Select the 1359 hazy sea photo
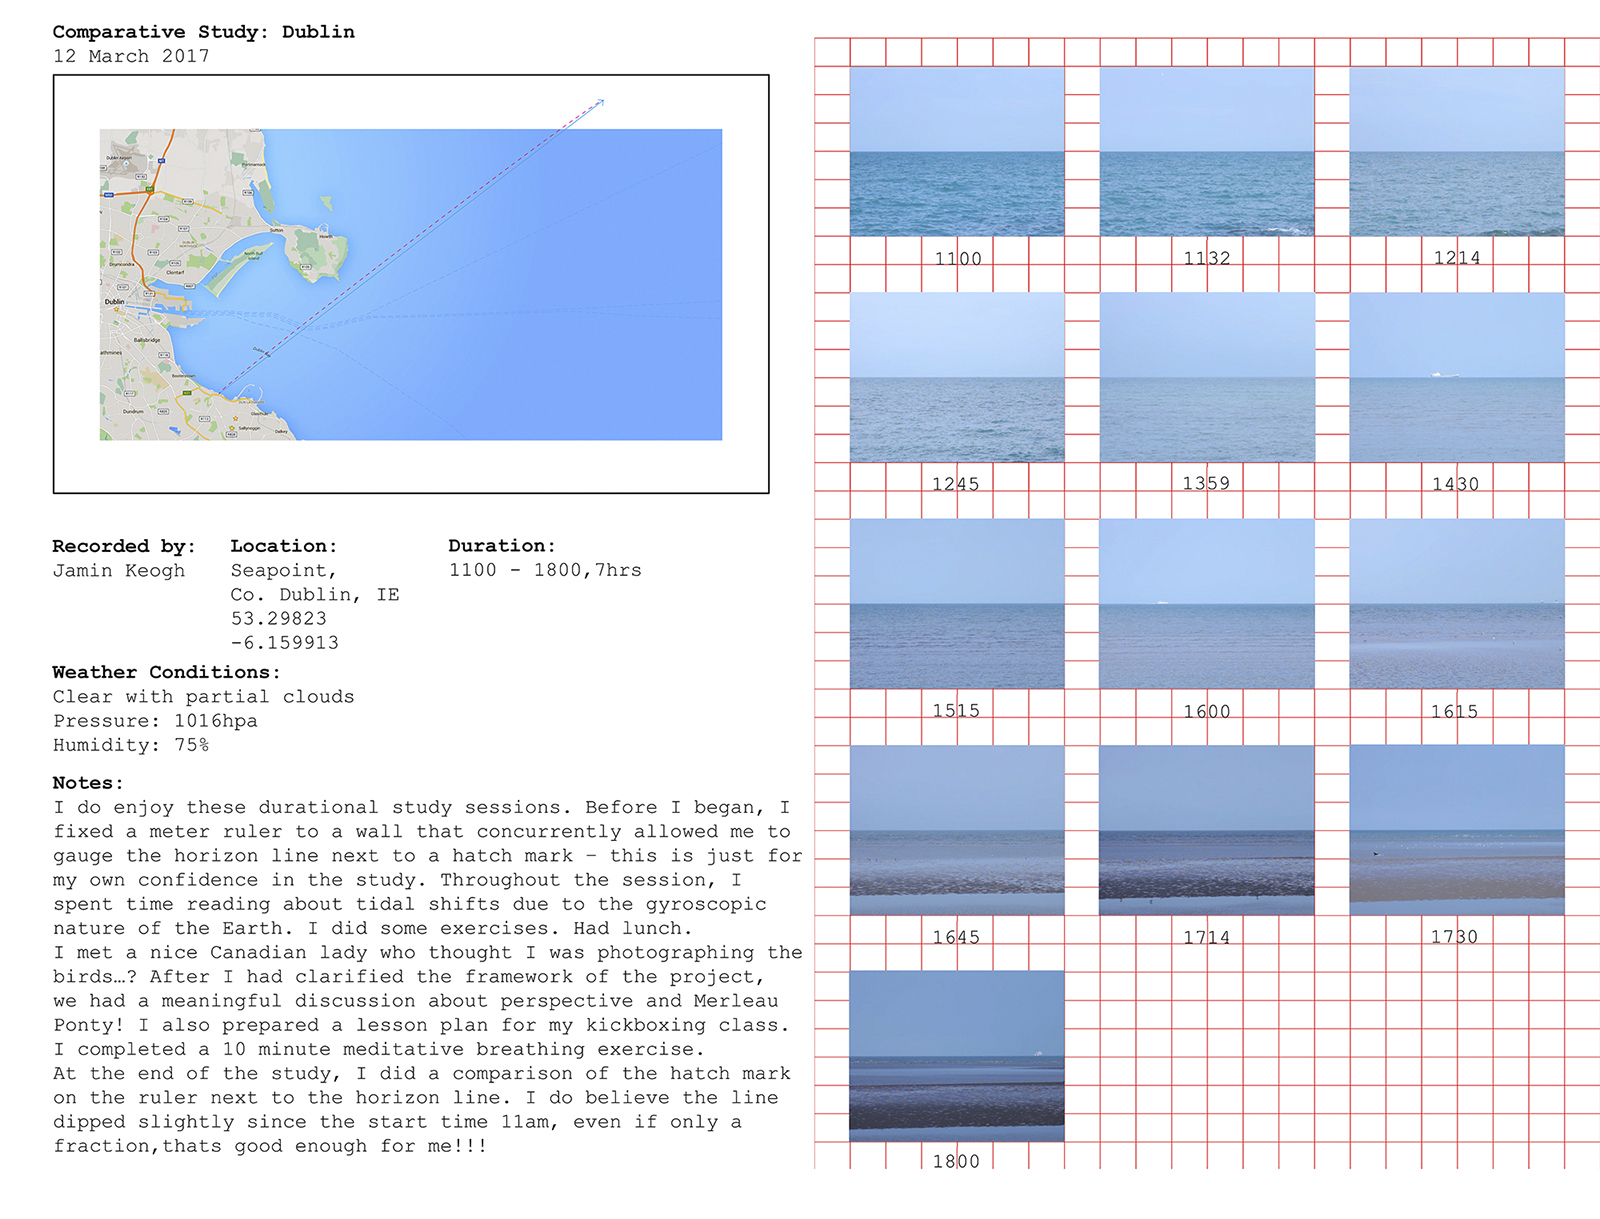This screenshot has width=1600, height=1219. click(x=1207, y=377)
